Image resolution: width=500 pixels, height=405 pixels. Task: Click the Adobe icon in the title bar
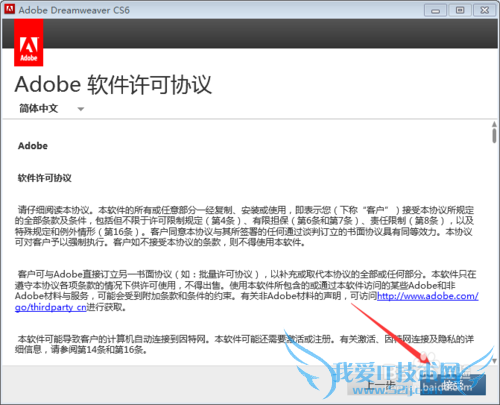pos(9,9)
